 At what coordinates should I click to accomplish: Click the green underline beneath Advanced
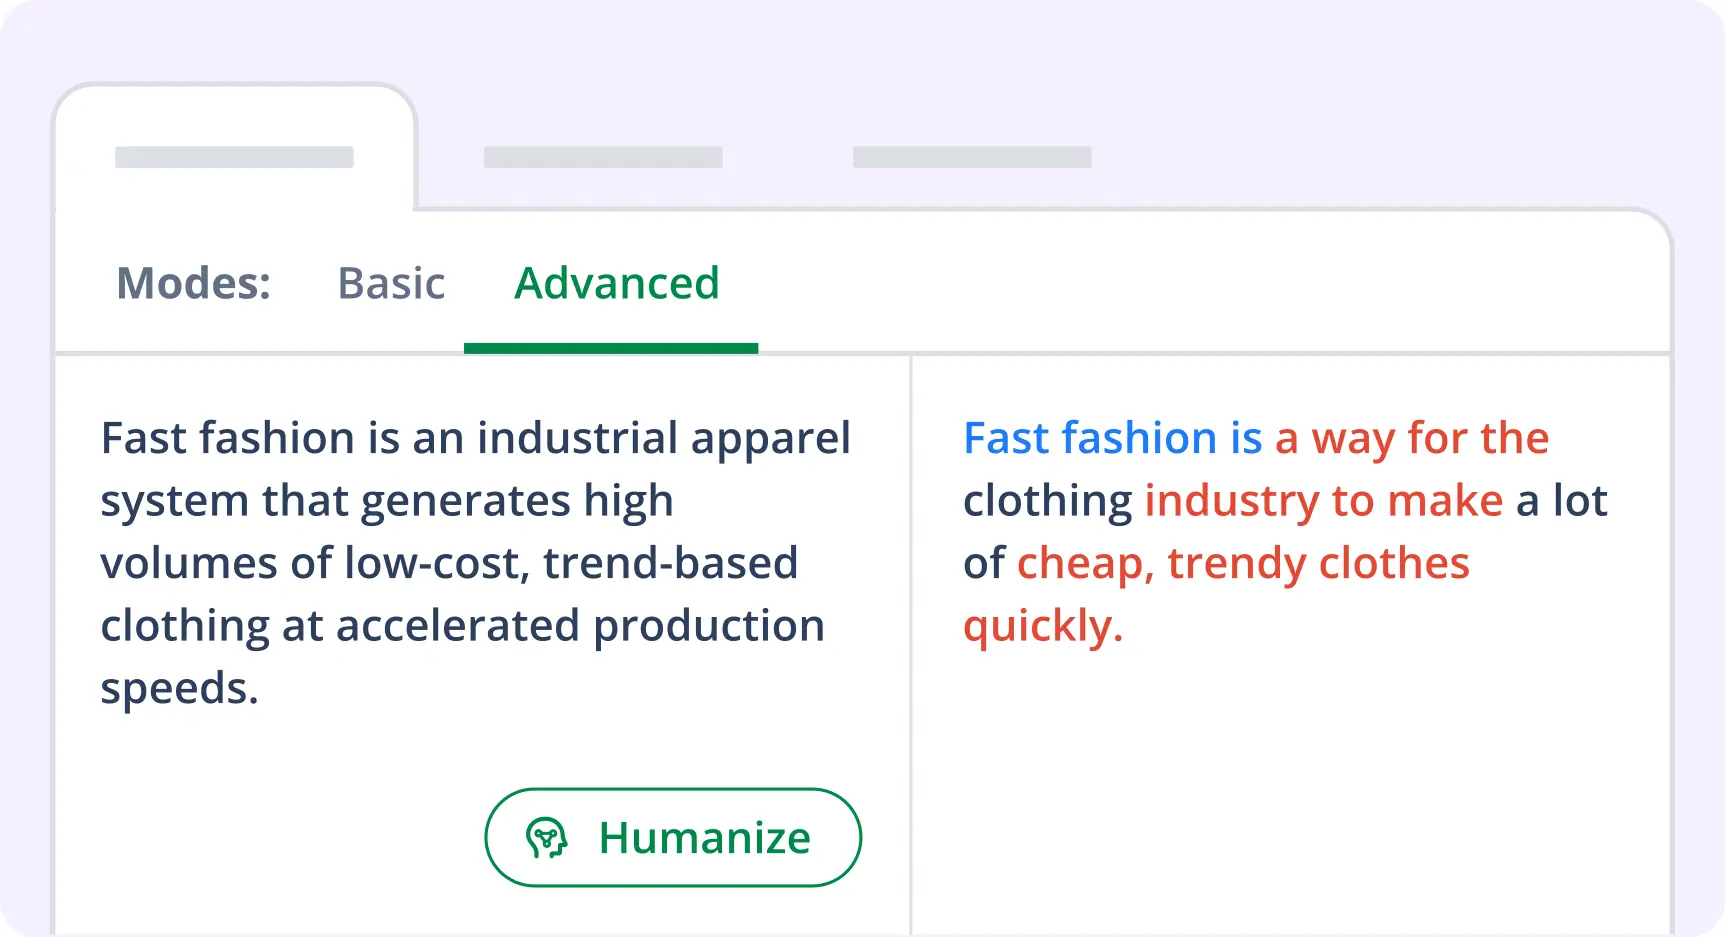click(610, 348)
